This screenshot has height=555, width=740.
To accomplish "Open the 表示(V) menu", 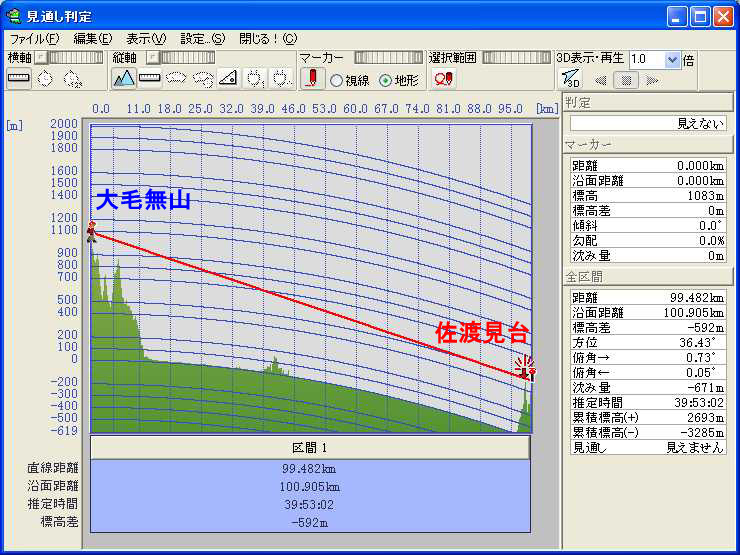I will click(x=146, y=39).
